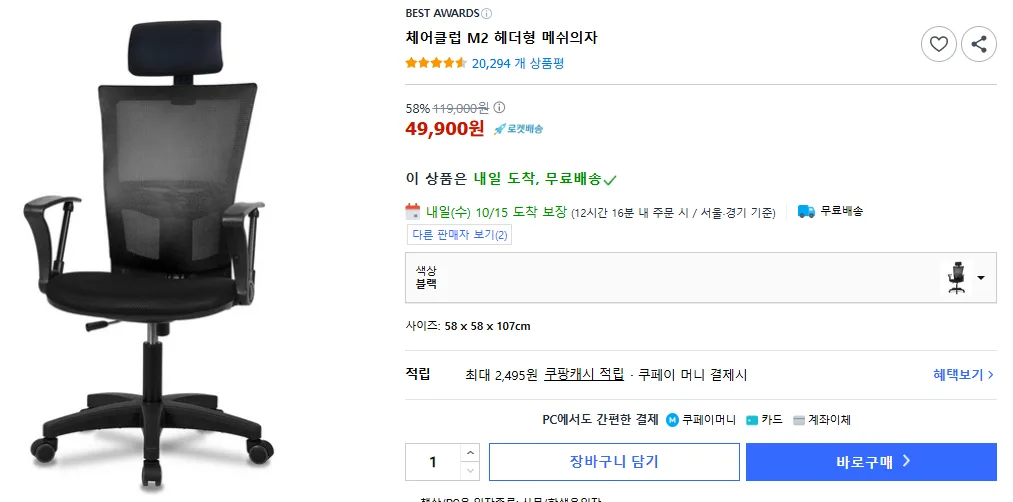Click the info icon next to 119,000원
The height and width of the screenshot is (502, 1013).
coord(500,108)
